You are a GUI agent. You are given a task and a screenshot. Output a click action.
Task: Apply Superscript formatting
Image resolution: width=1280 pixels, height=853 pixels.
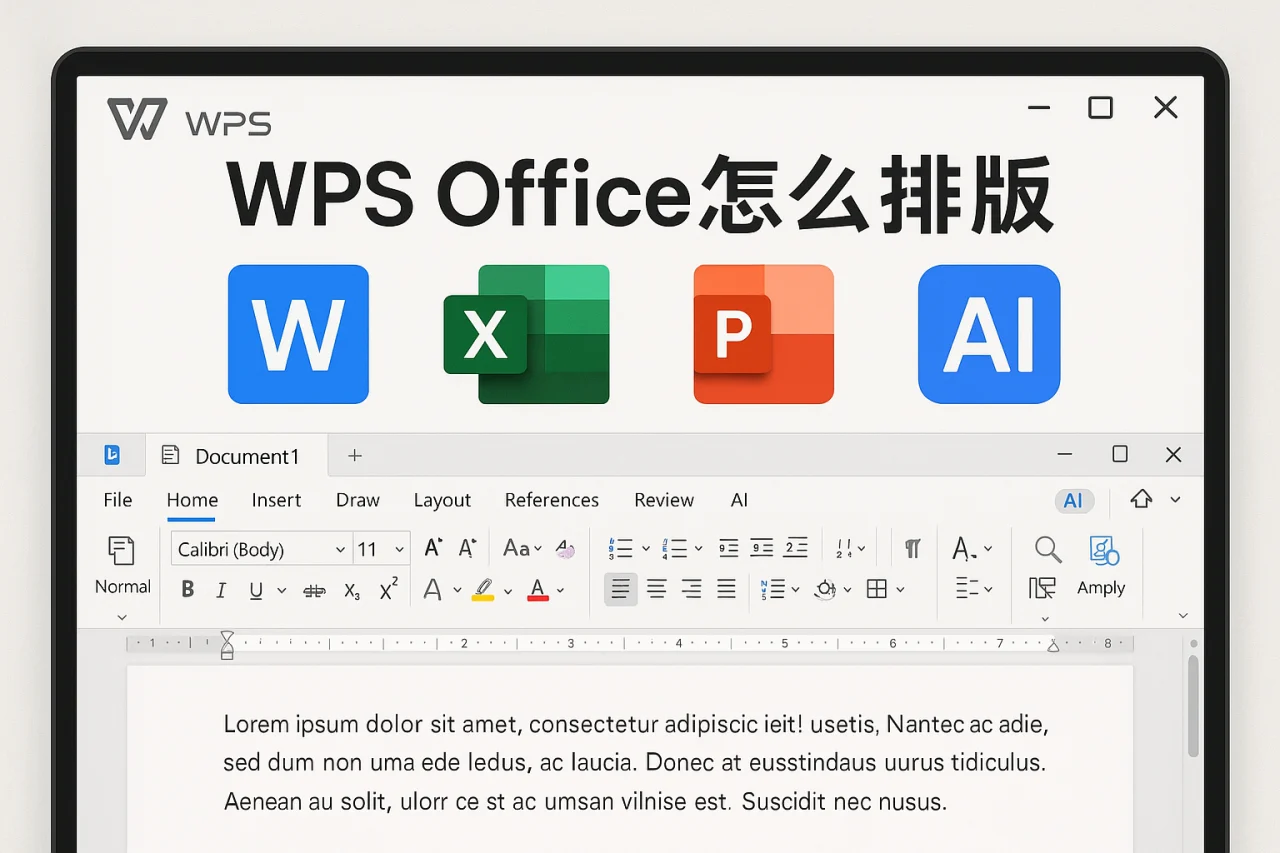pyautogui.click(x=388, y=588)
